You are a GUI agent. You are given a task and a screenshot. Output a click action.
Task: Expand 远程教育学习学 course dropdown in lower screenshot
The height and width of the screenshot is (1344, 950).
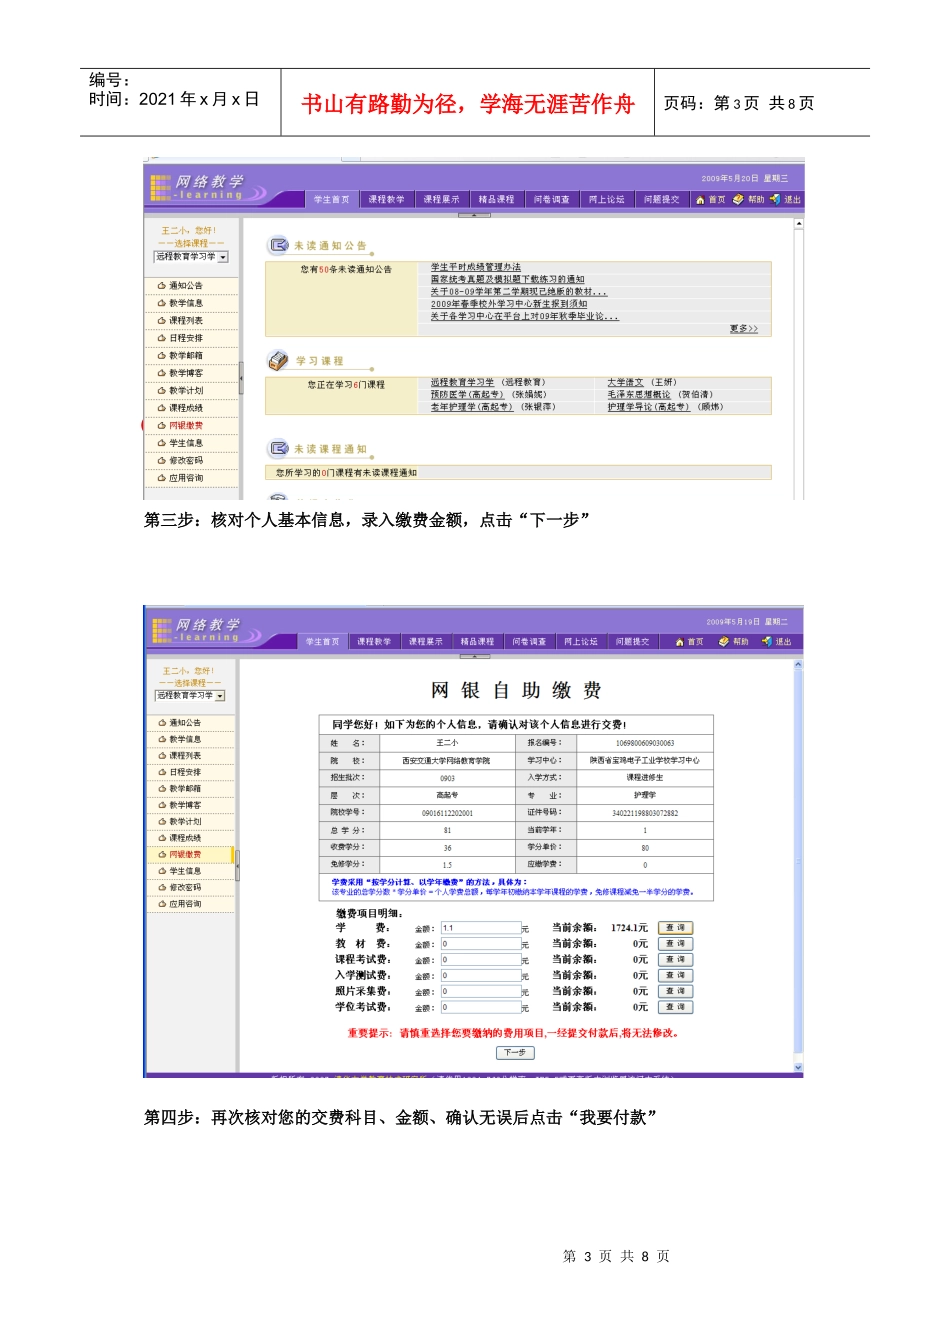point(220,696)
